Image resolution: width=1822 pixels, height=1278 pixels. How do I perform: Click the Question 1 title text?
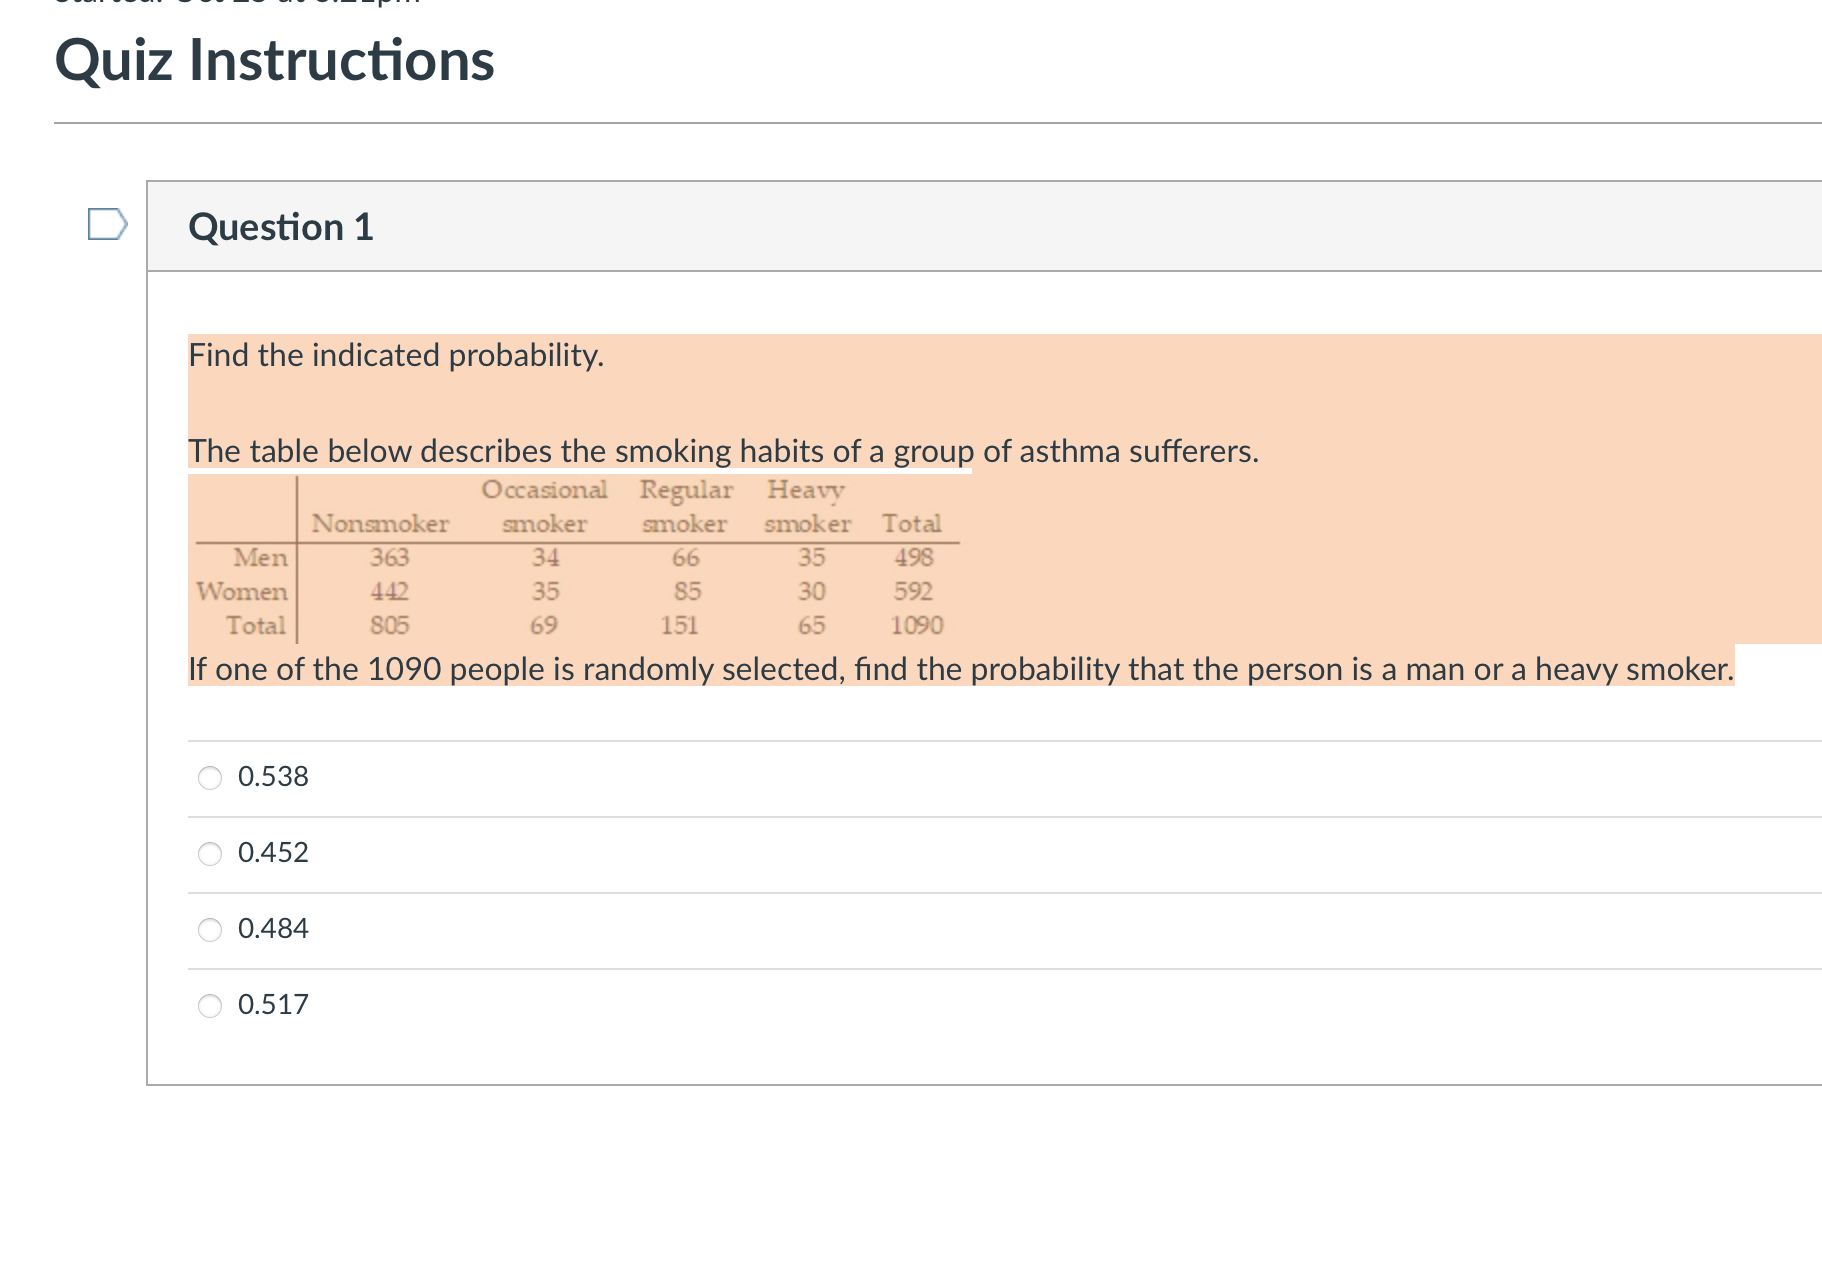pyautogui.click(x=280, y=226)
